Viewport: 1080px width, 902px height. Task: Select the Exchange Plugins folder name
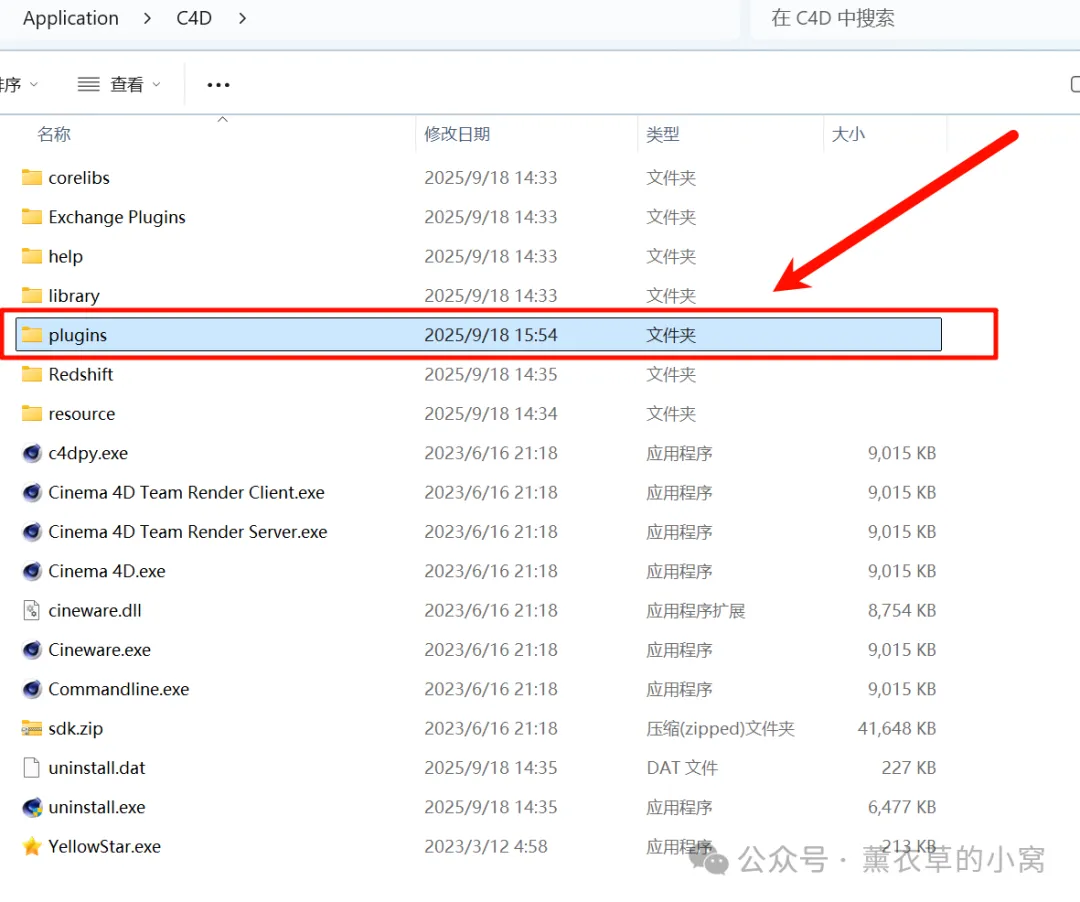tap(117, 217)
